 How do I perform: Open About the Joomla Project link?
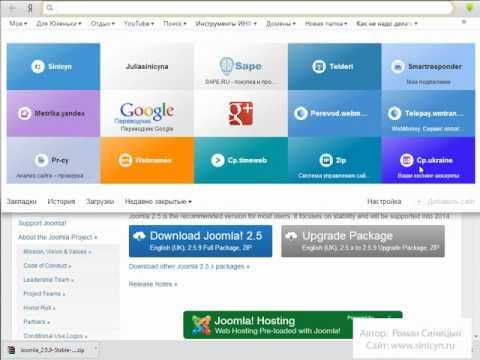[x=58, y=237]
